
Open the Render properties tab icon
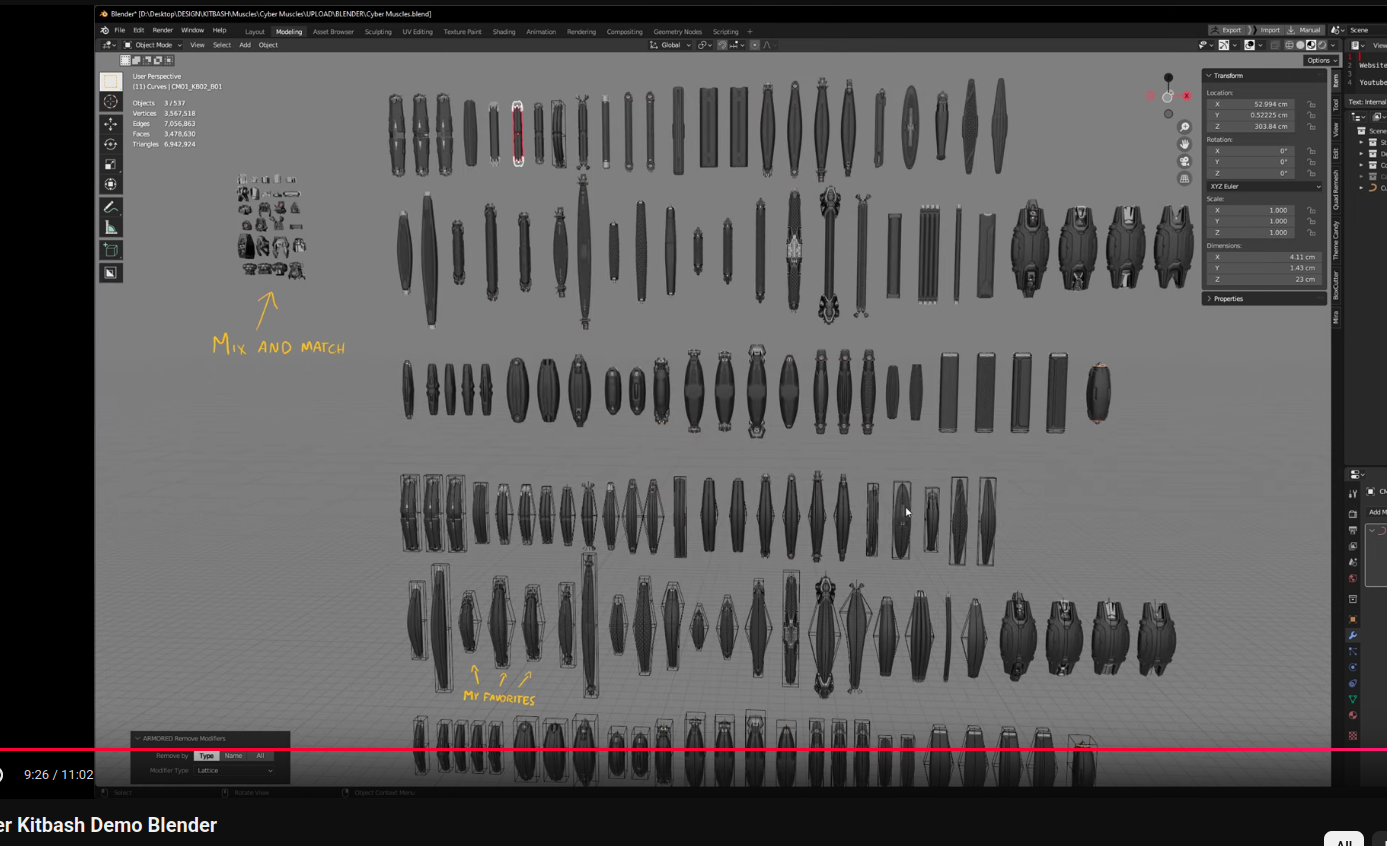tap(1353, 514)
